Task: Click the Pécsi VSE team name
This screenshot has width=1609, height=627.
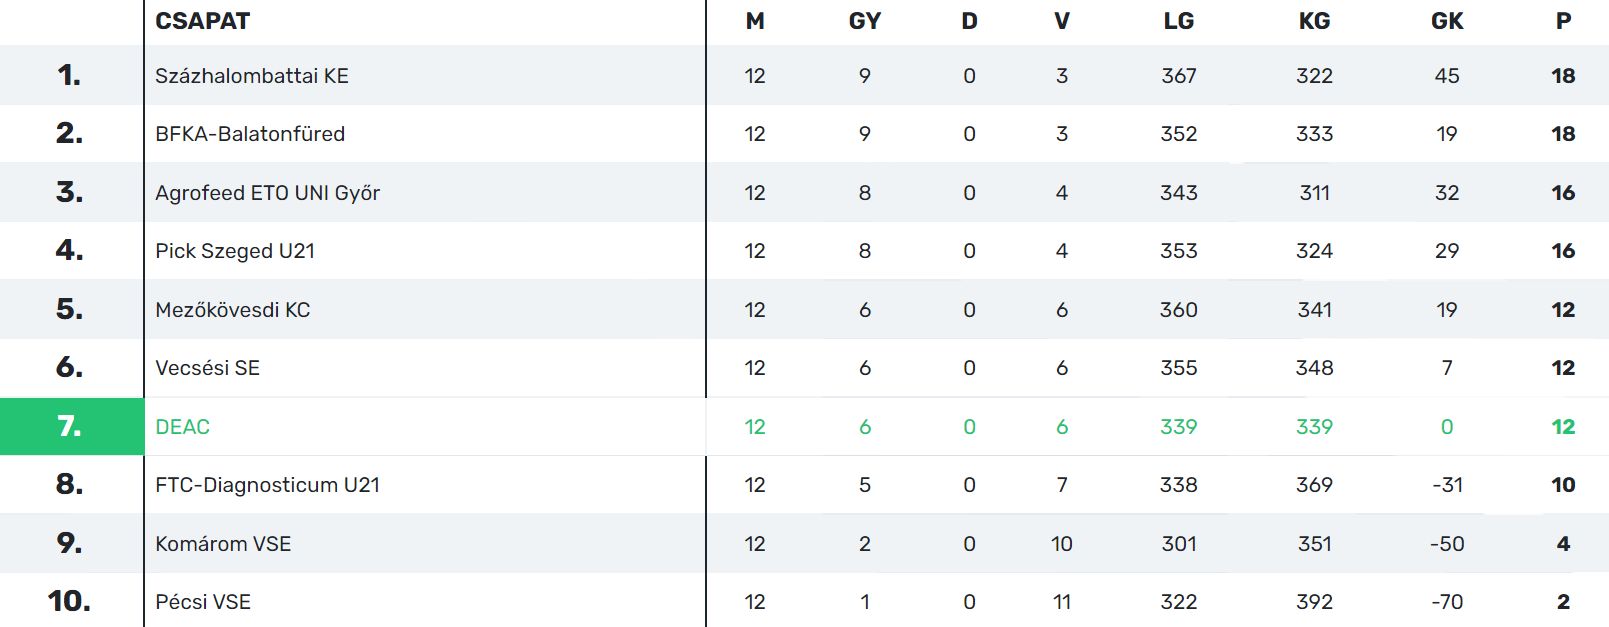Action: [x=202, y=602]
